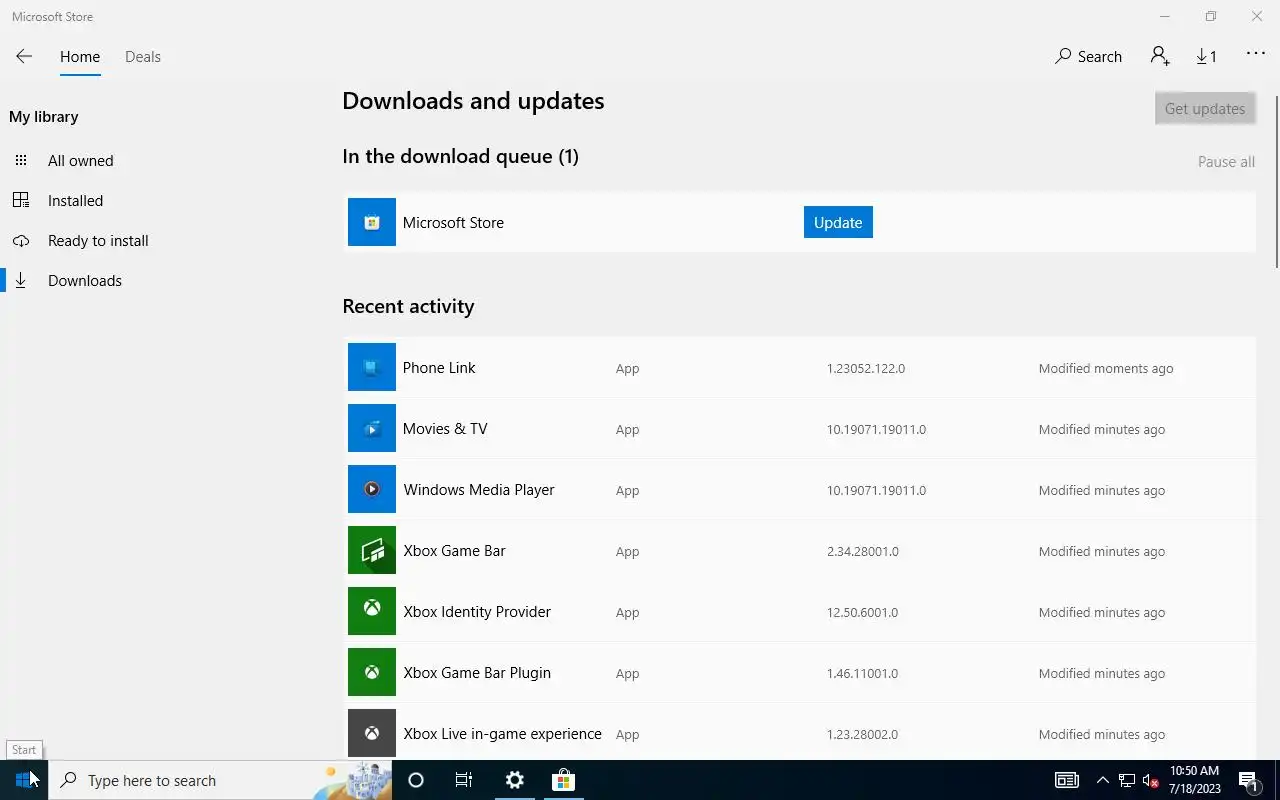The width and height of the screenshot is (1280, 800).
Task: Open Xbox Live in-game experience row name
Action: click(x=502, y=733)
